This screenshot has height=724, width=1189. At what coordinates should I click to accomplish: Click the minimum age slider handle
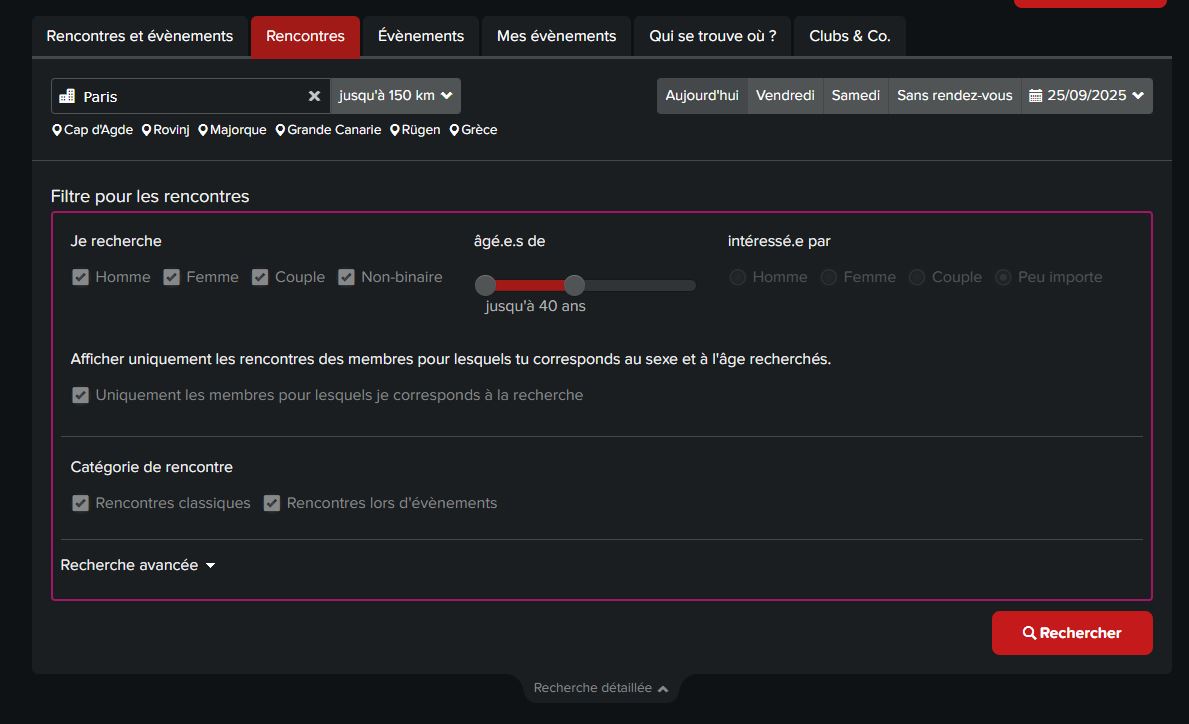pyautogui.click(x=485, y=286)
